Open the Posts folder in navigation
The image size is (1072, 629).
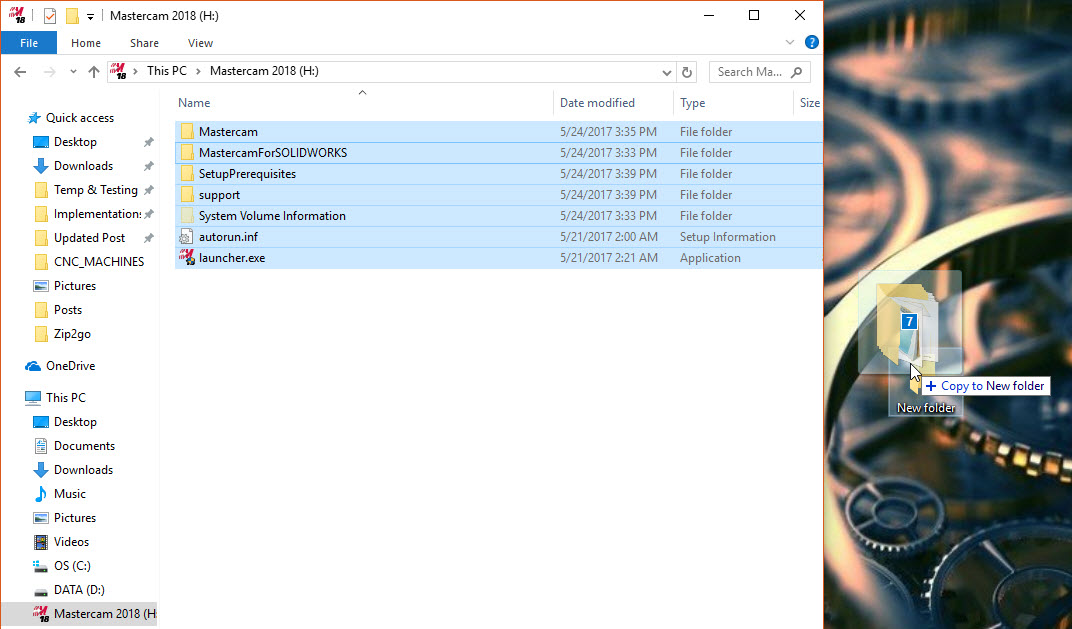click(x=68, y=310)
